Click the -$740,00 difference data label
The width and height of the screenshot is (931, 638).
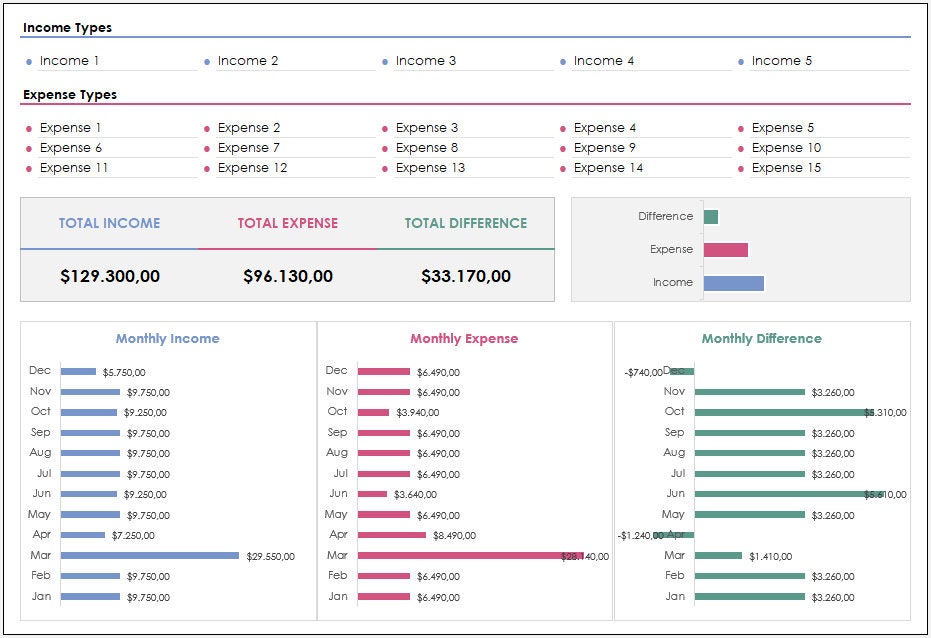[643, 373]
